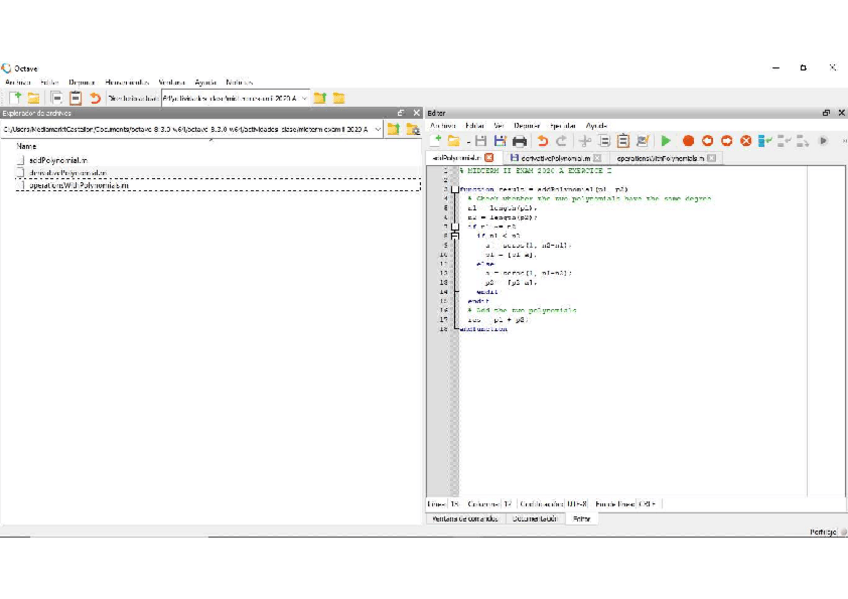Click the print icon in the editor toolbar
The image size is (848, 599).
pos(519,141)
